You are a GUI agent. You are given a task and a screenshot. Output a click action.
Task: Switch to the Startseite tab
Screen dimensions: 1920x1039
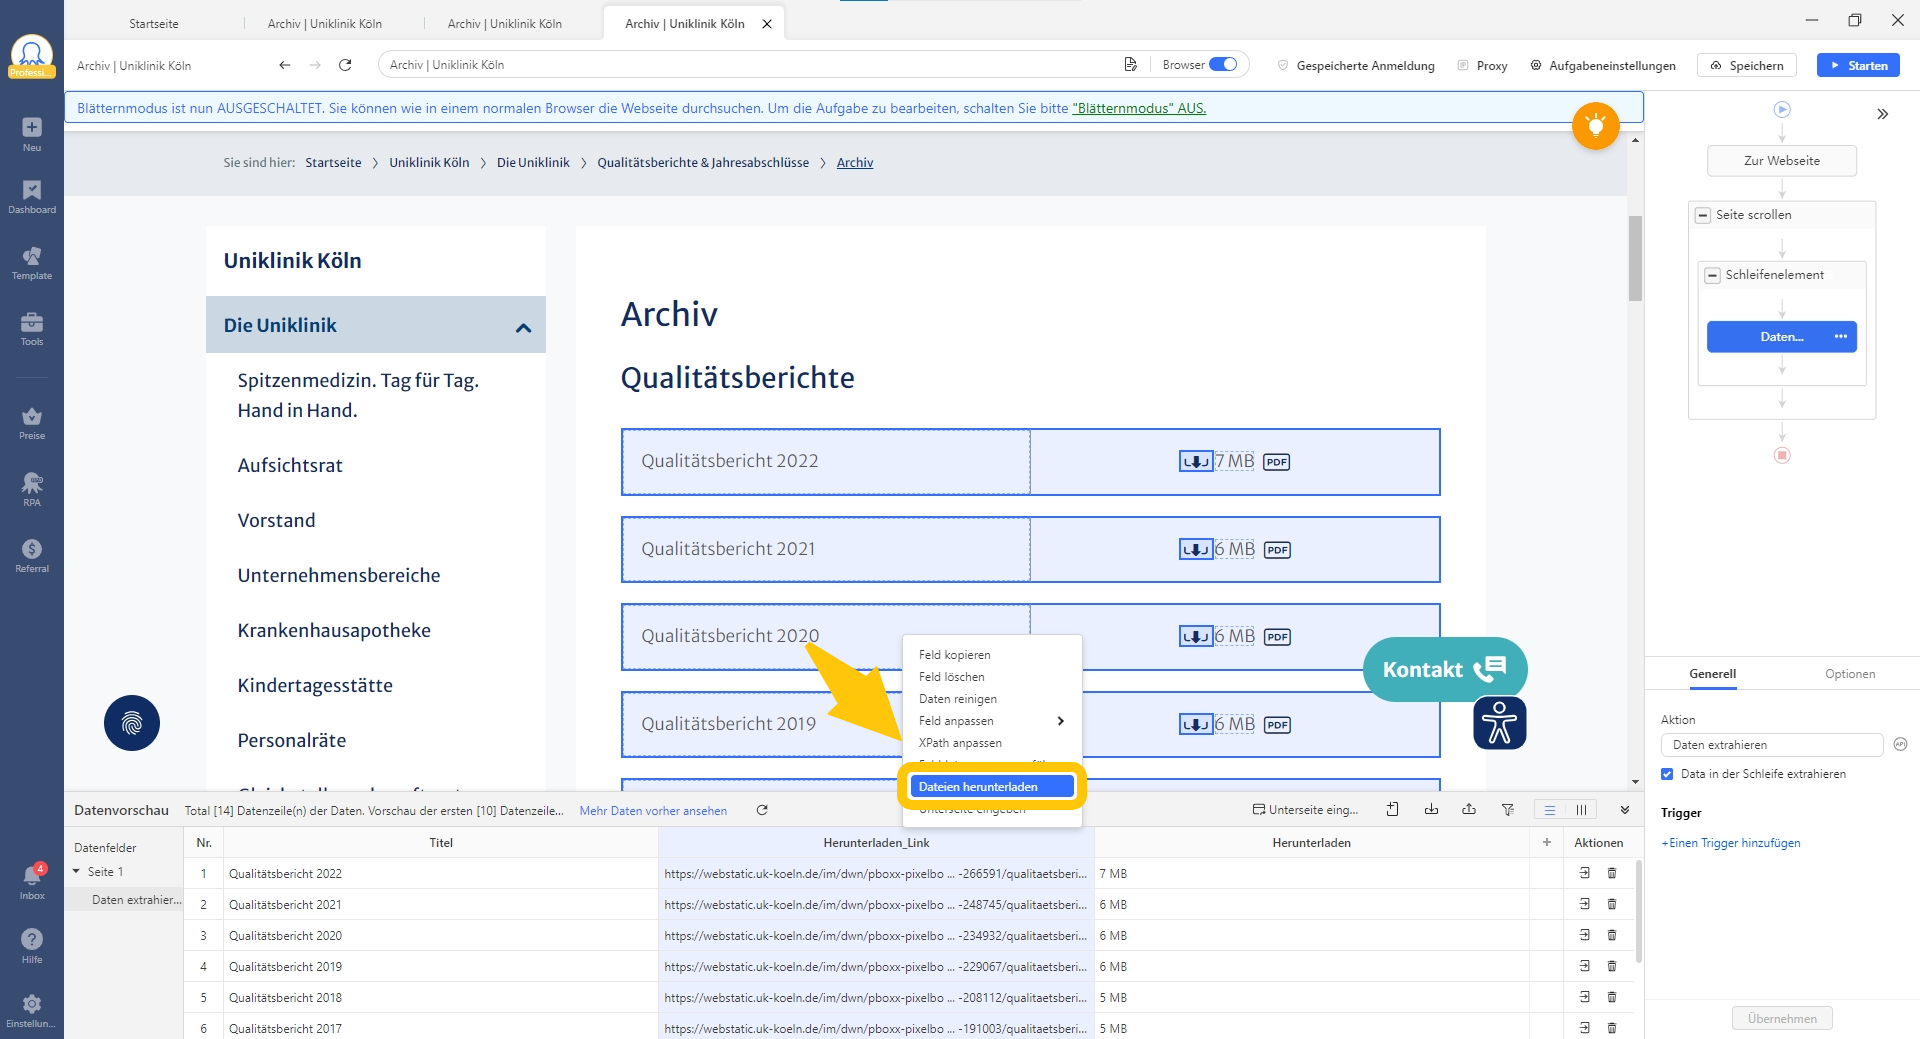click(x=154, y=24)
